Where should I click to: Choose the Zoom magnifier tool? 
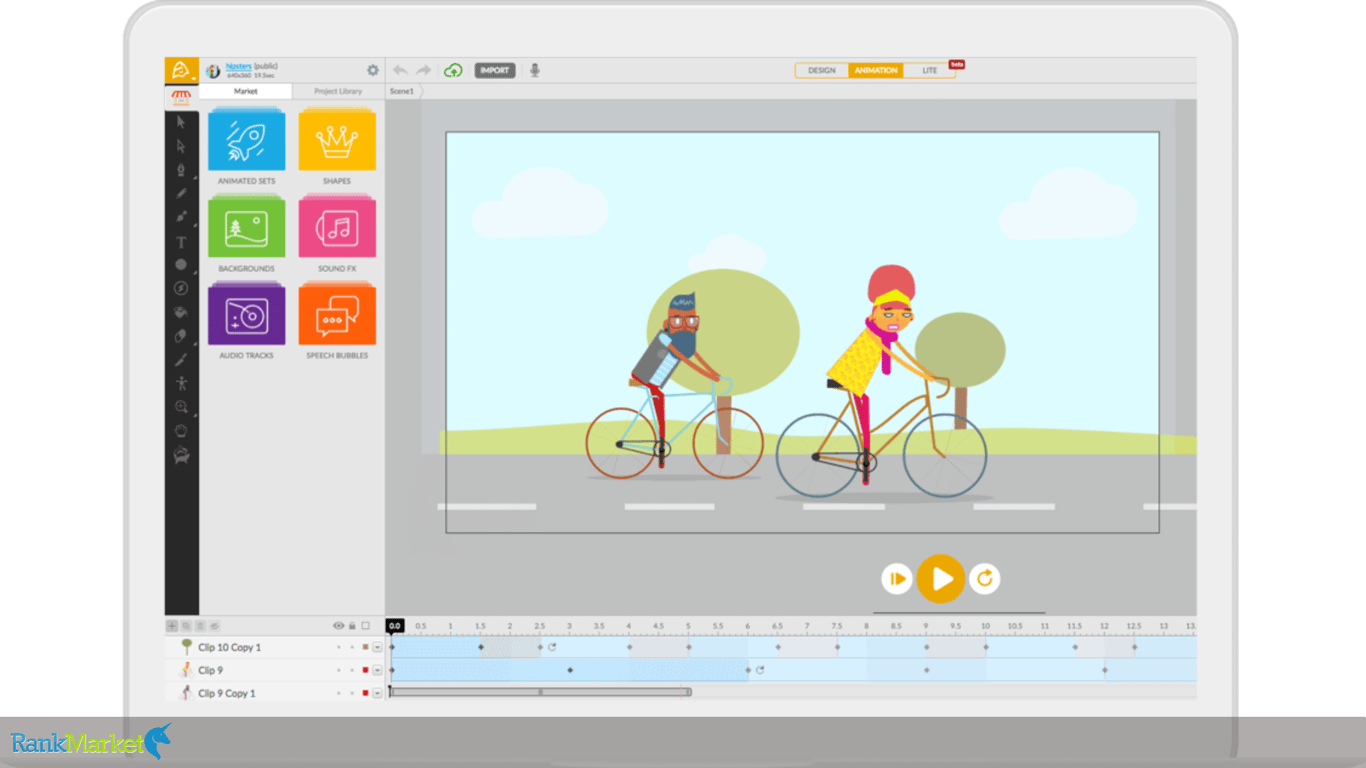pos(181,407)
